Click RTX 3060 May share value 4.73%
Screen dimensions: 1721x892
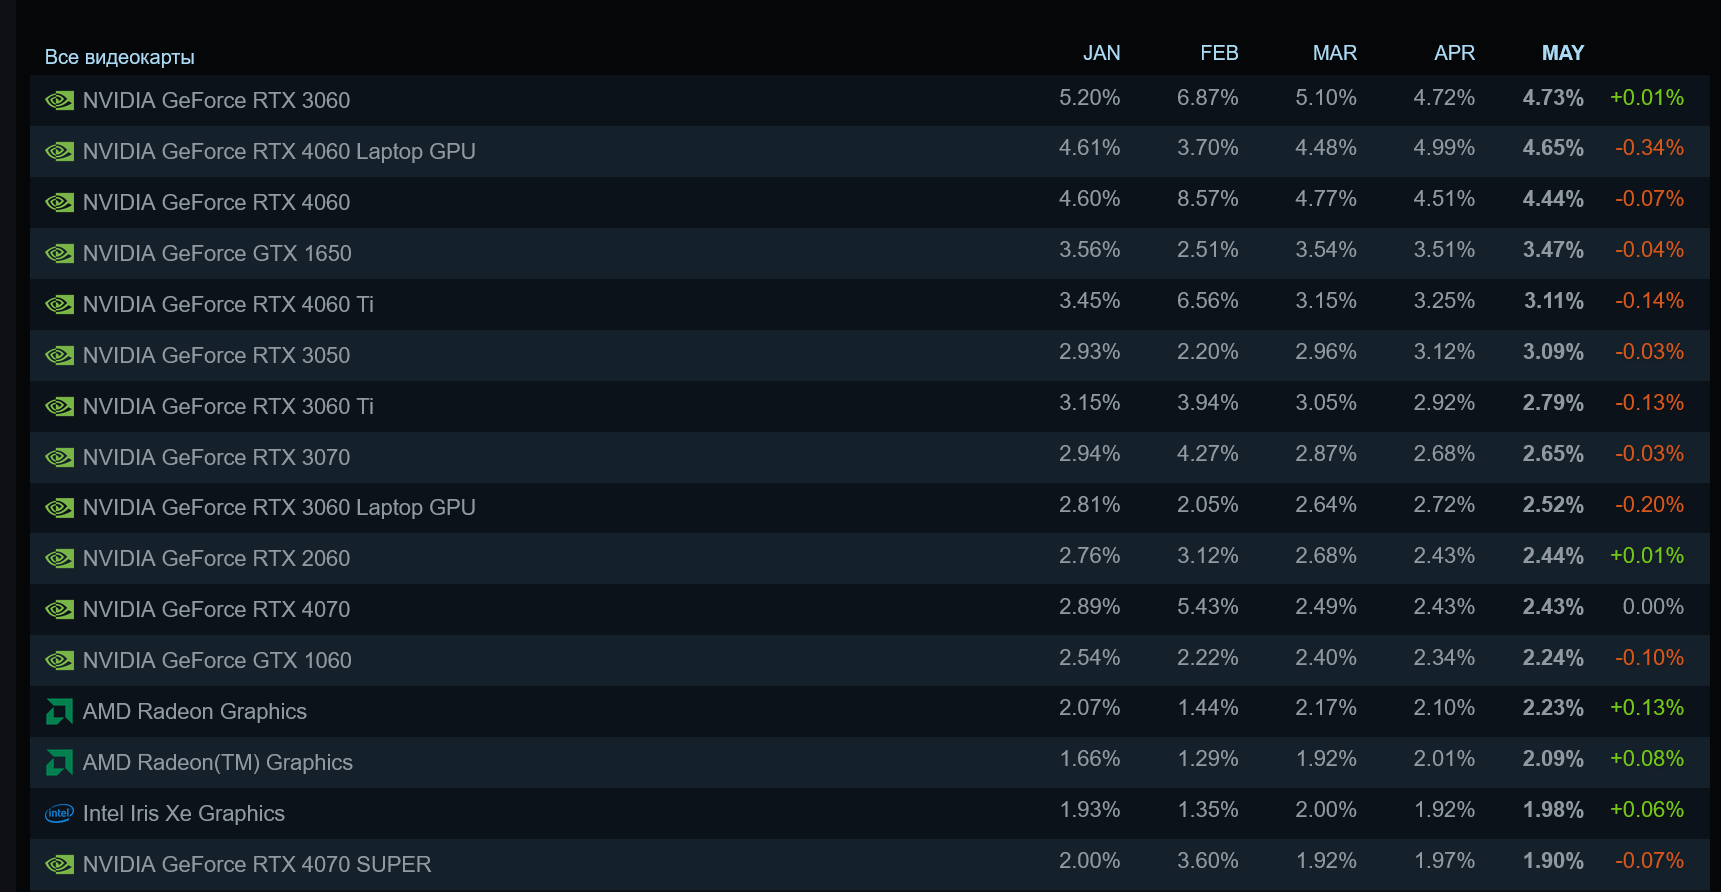[1553, 98]
